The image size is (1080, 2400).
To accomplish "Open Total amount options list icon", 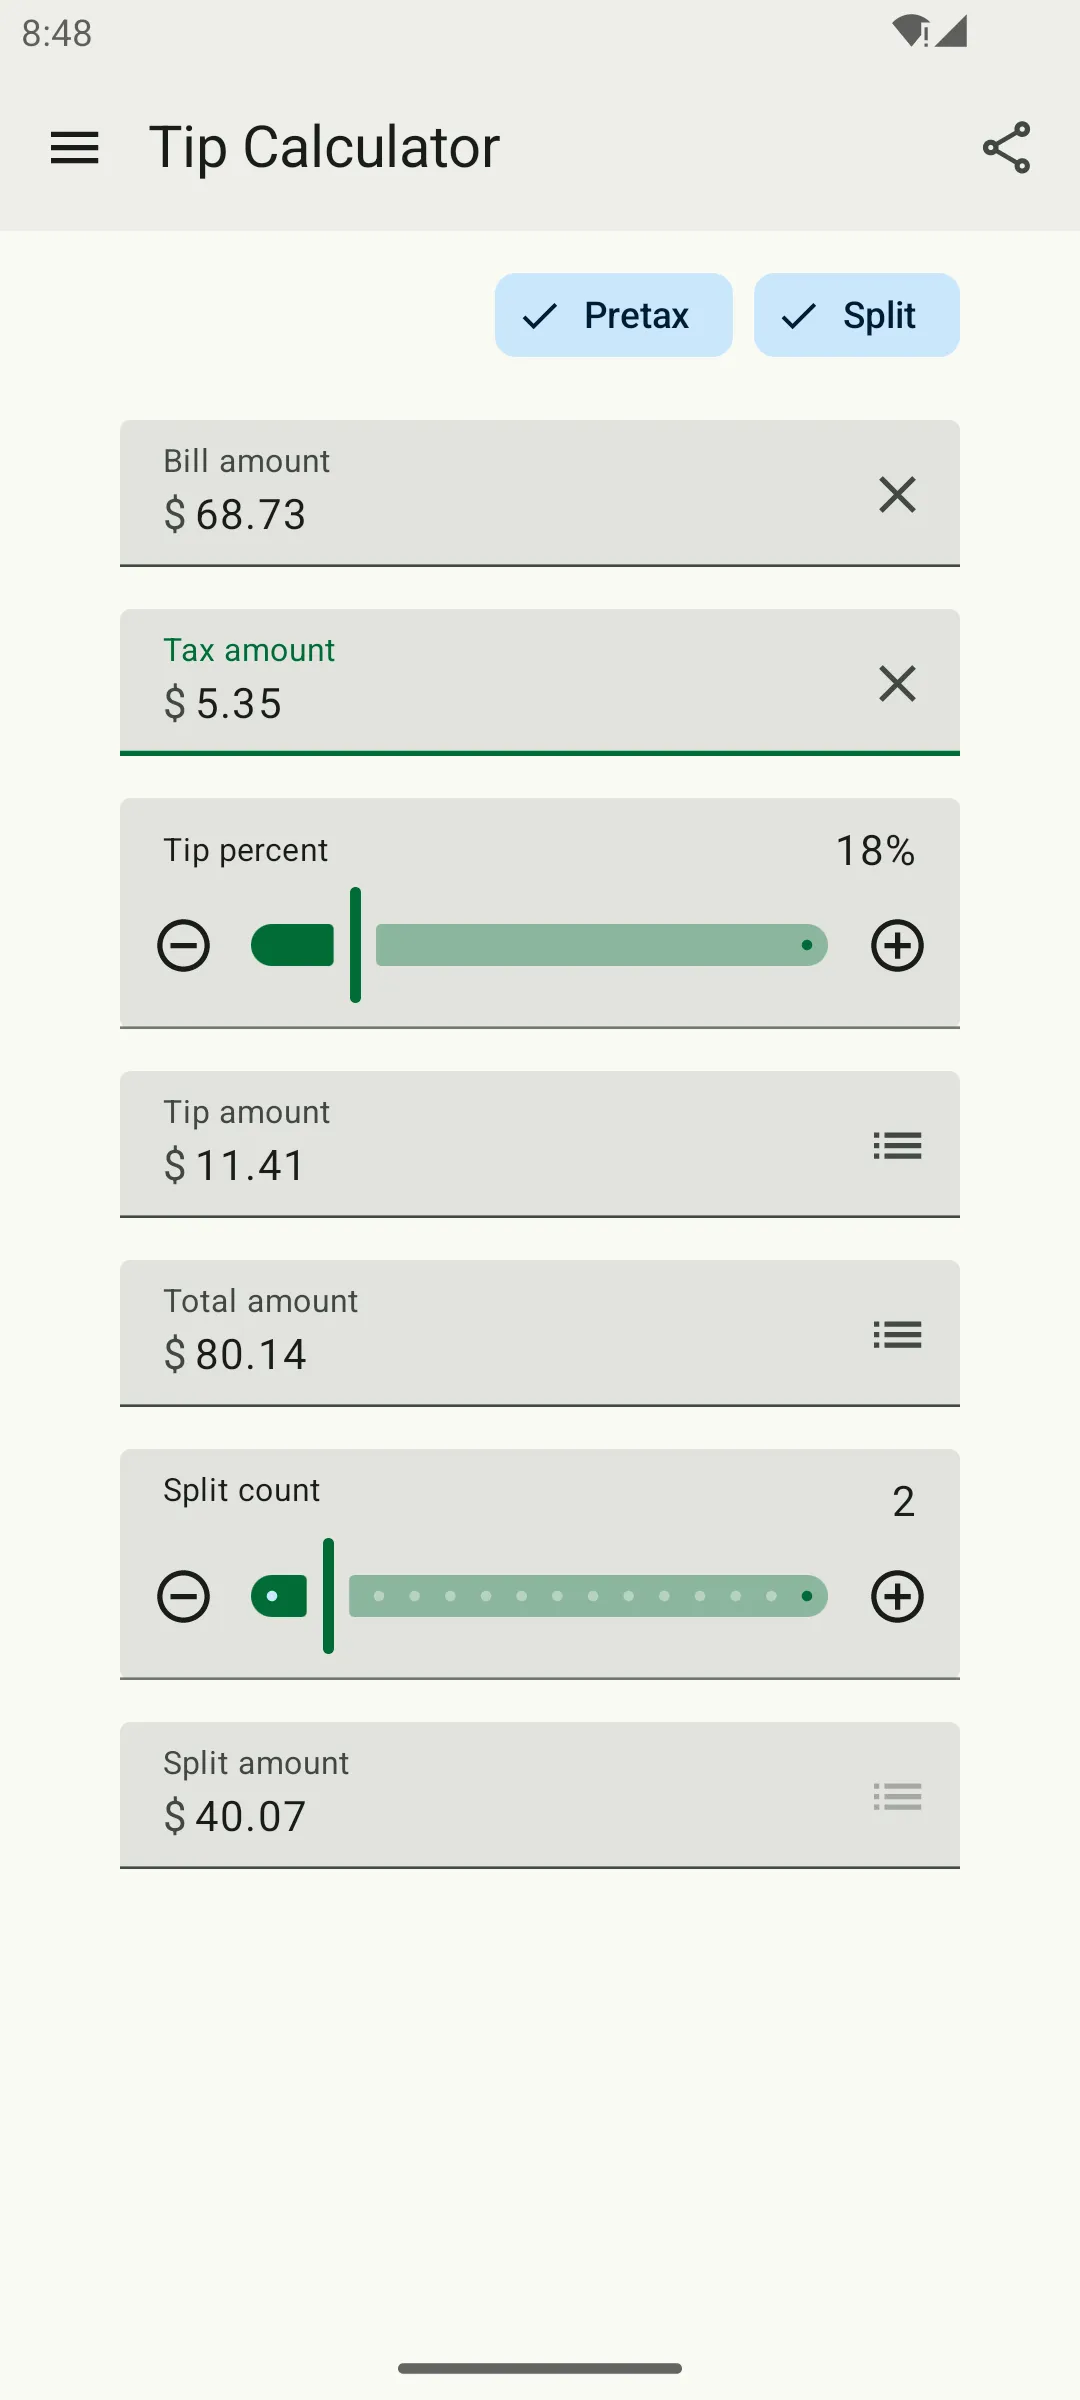I will (897, 1334).
